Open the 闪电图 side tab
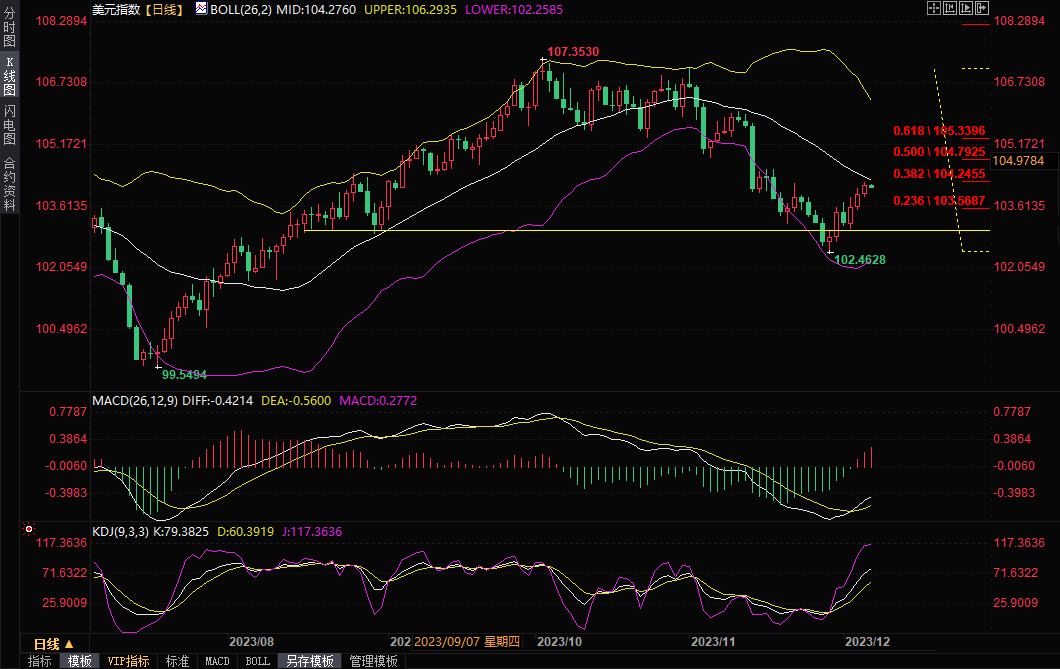 tap(9, 125)
